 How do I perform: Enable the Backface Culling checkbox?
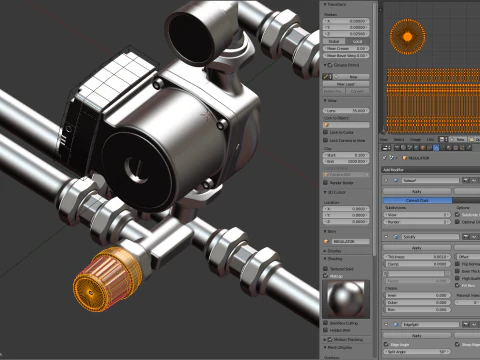pyautogui.click(x=326, y=323)
